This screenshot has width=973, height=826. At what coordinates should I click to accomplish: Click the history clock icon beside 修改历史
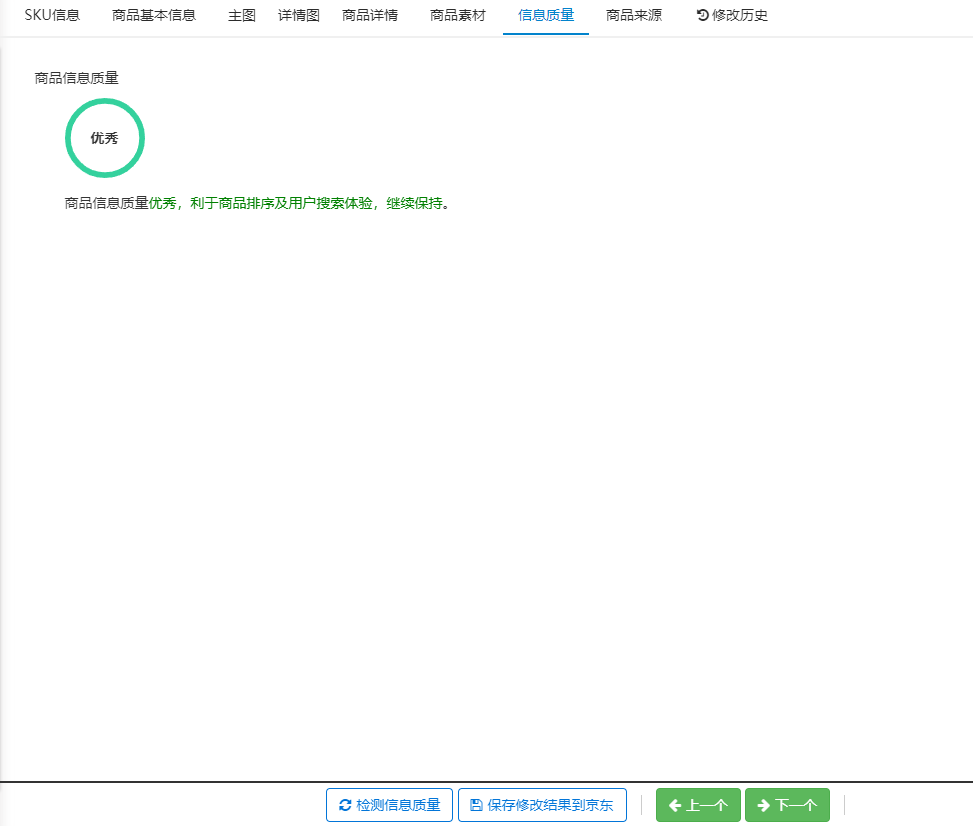coord(702,16)
